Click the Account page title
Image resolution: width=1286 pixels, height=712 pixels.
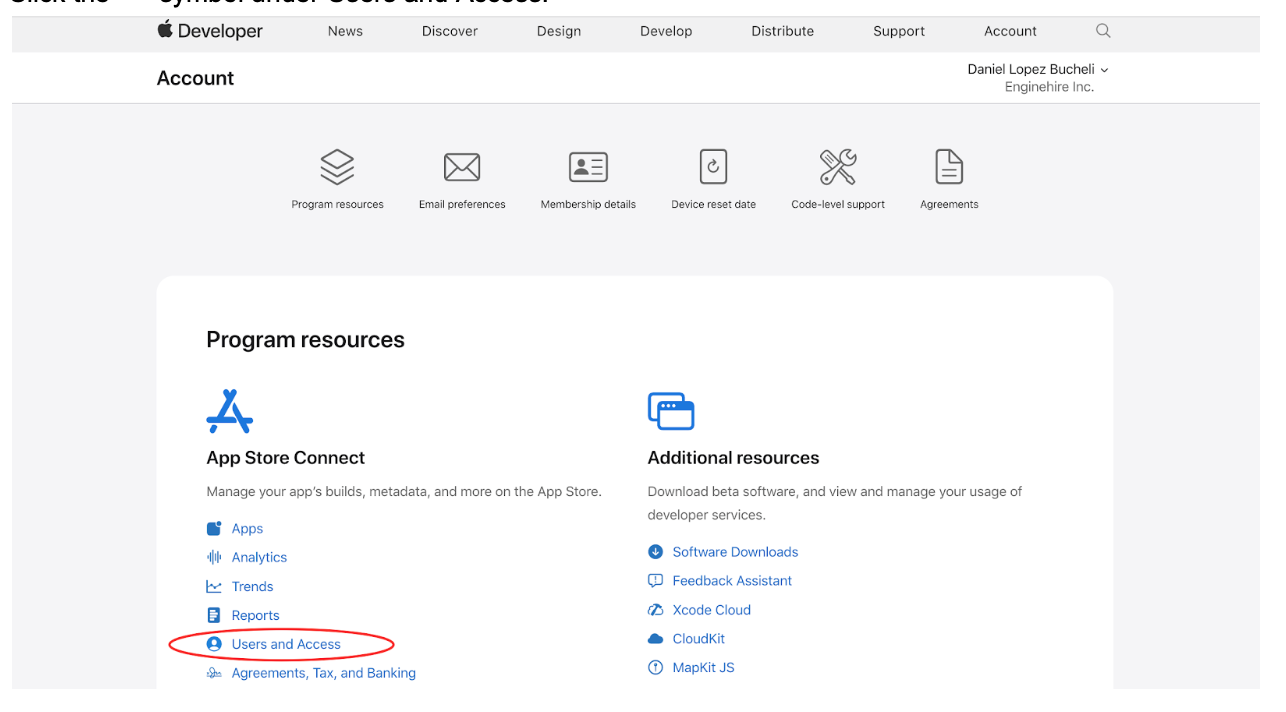(195, 78)
